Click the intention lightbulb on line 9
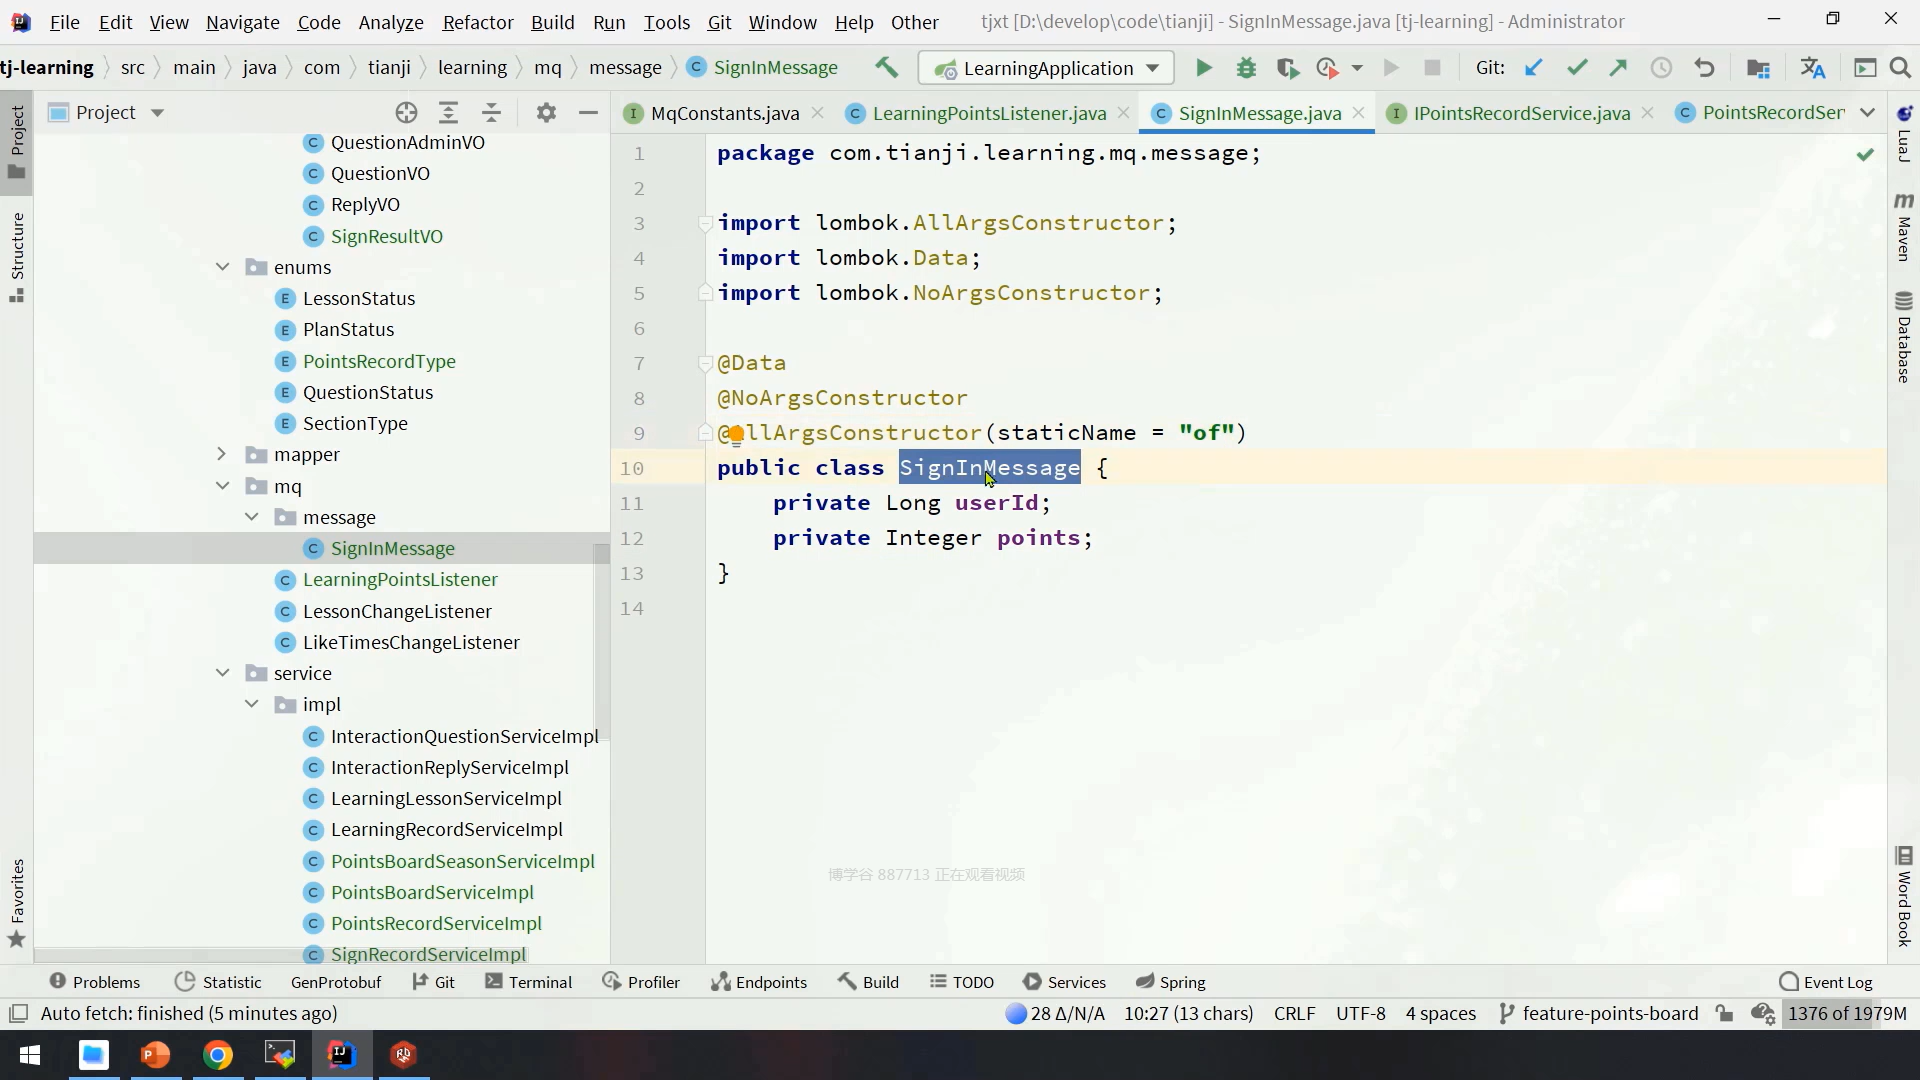1920x1080 pixels. [x=735, y=433]
